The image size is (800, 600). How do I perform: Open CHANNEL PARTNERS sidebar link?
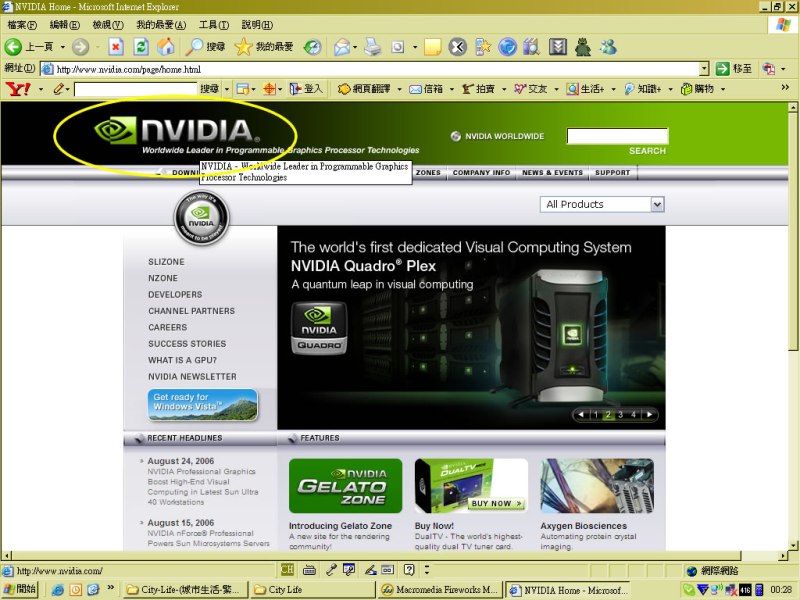[191, 311]
